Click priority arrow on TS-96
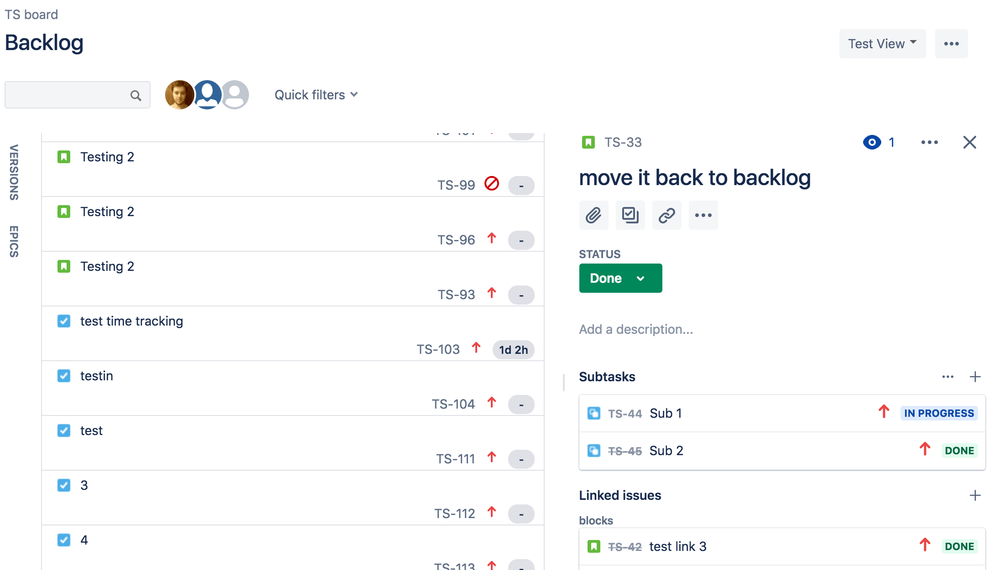Image resolution: width=999 pixels, height=570 pixels. coord(492,239)
